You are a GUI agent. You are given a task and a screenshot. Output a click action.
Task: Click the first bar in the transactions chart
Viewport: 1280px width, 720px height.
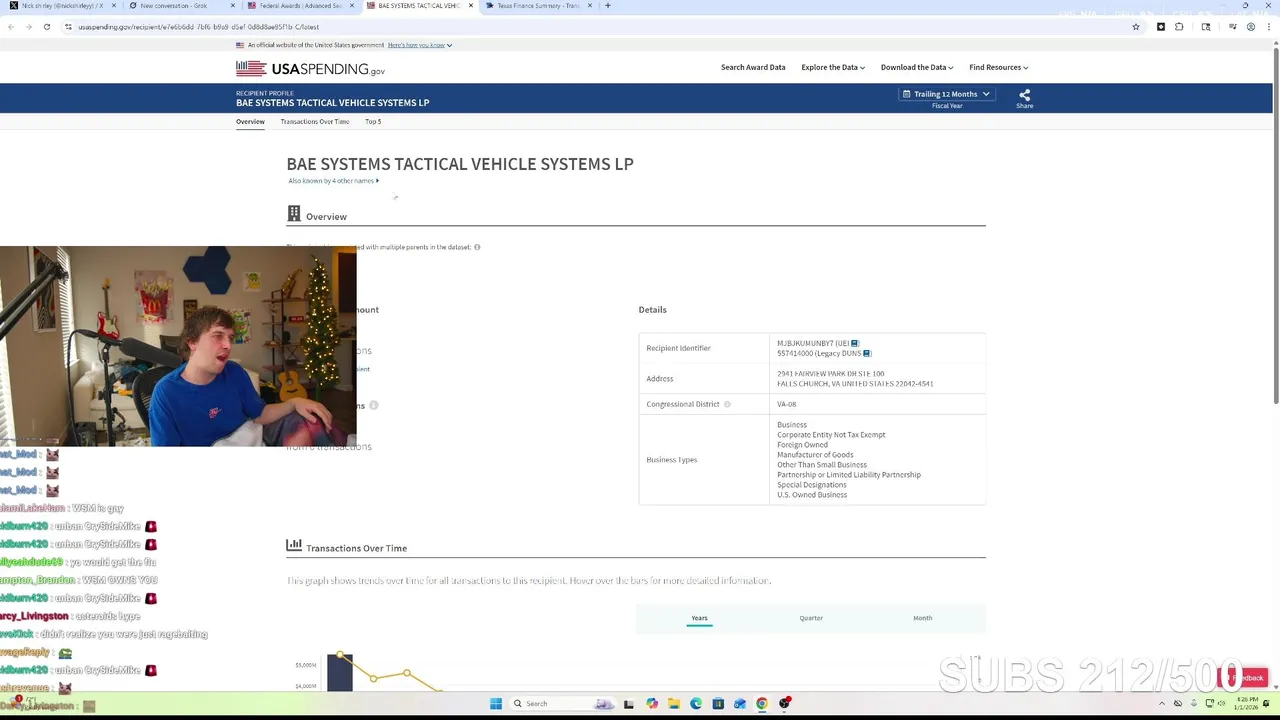(340, 671)
